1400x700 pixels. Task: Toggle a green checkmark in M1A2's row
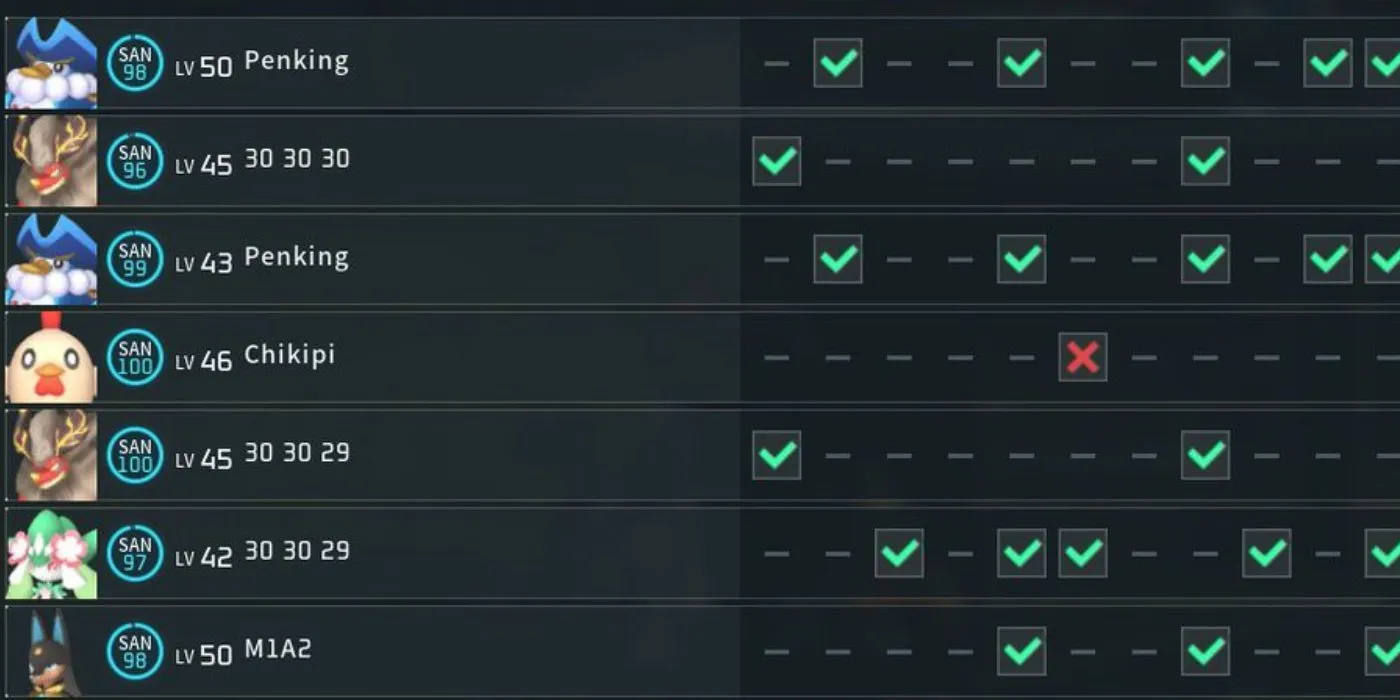[x=1021, y=650]
